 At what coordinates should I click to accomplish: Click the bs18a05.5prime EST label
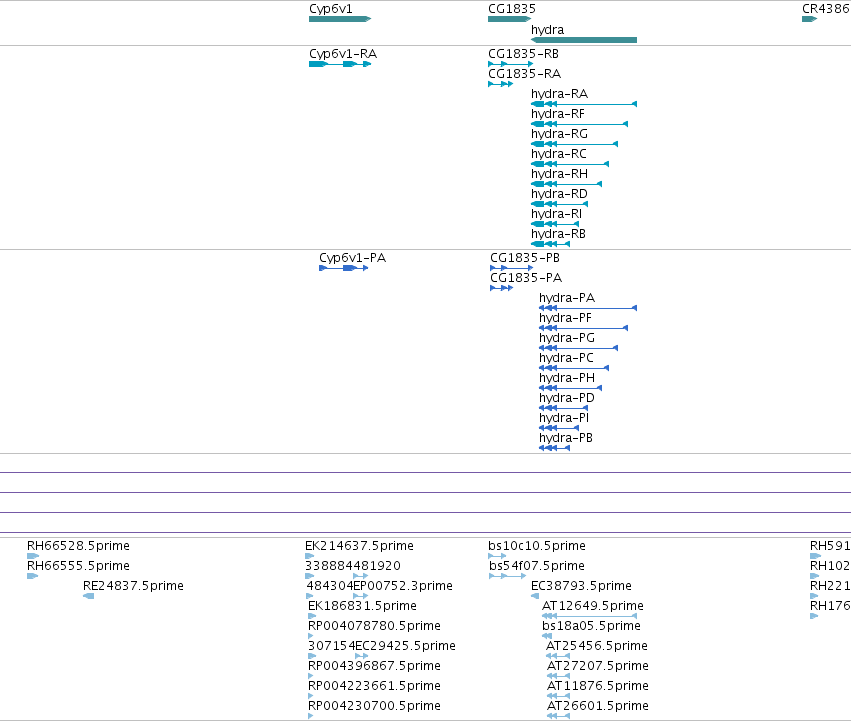591,626
